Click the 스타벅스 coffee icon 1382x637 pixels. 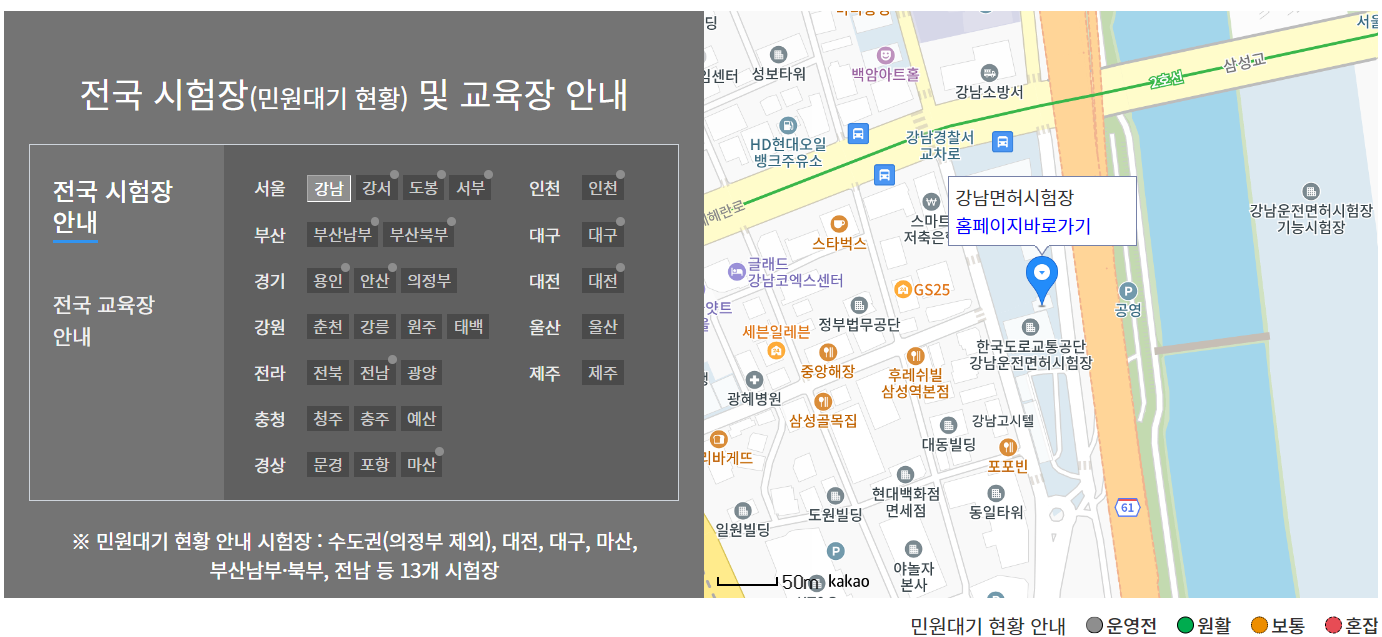pyautogui.click(x=839, y=223)
